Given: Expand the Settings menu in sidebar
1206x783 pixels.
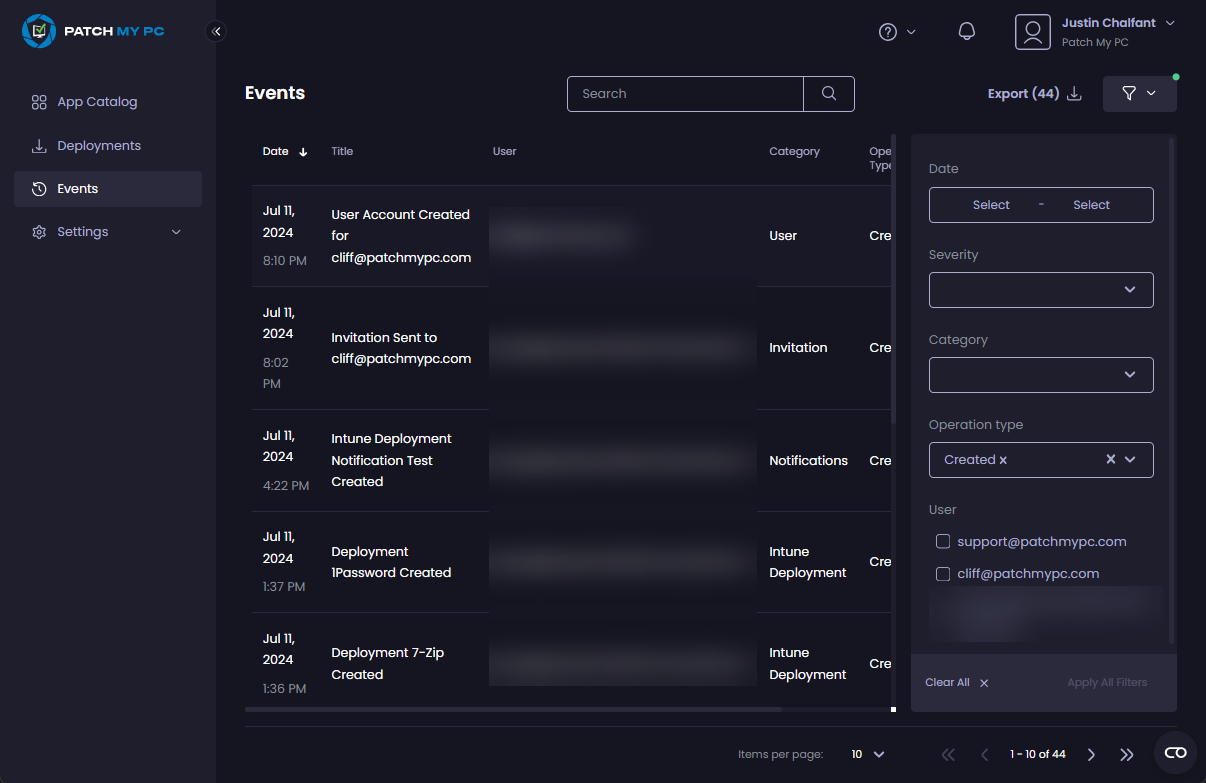Looking at the screenshot, I should tap(176, 231).
